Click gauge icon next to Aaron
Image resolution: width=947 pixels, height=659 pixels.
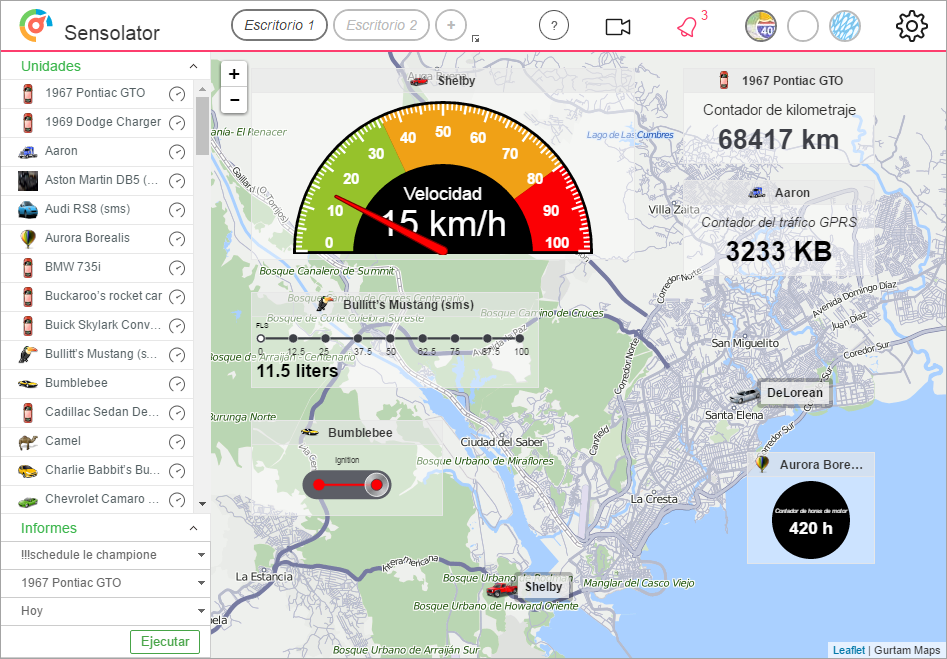tap(176, 152)
